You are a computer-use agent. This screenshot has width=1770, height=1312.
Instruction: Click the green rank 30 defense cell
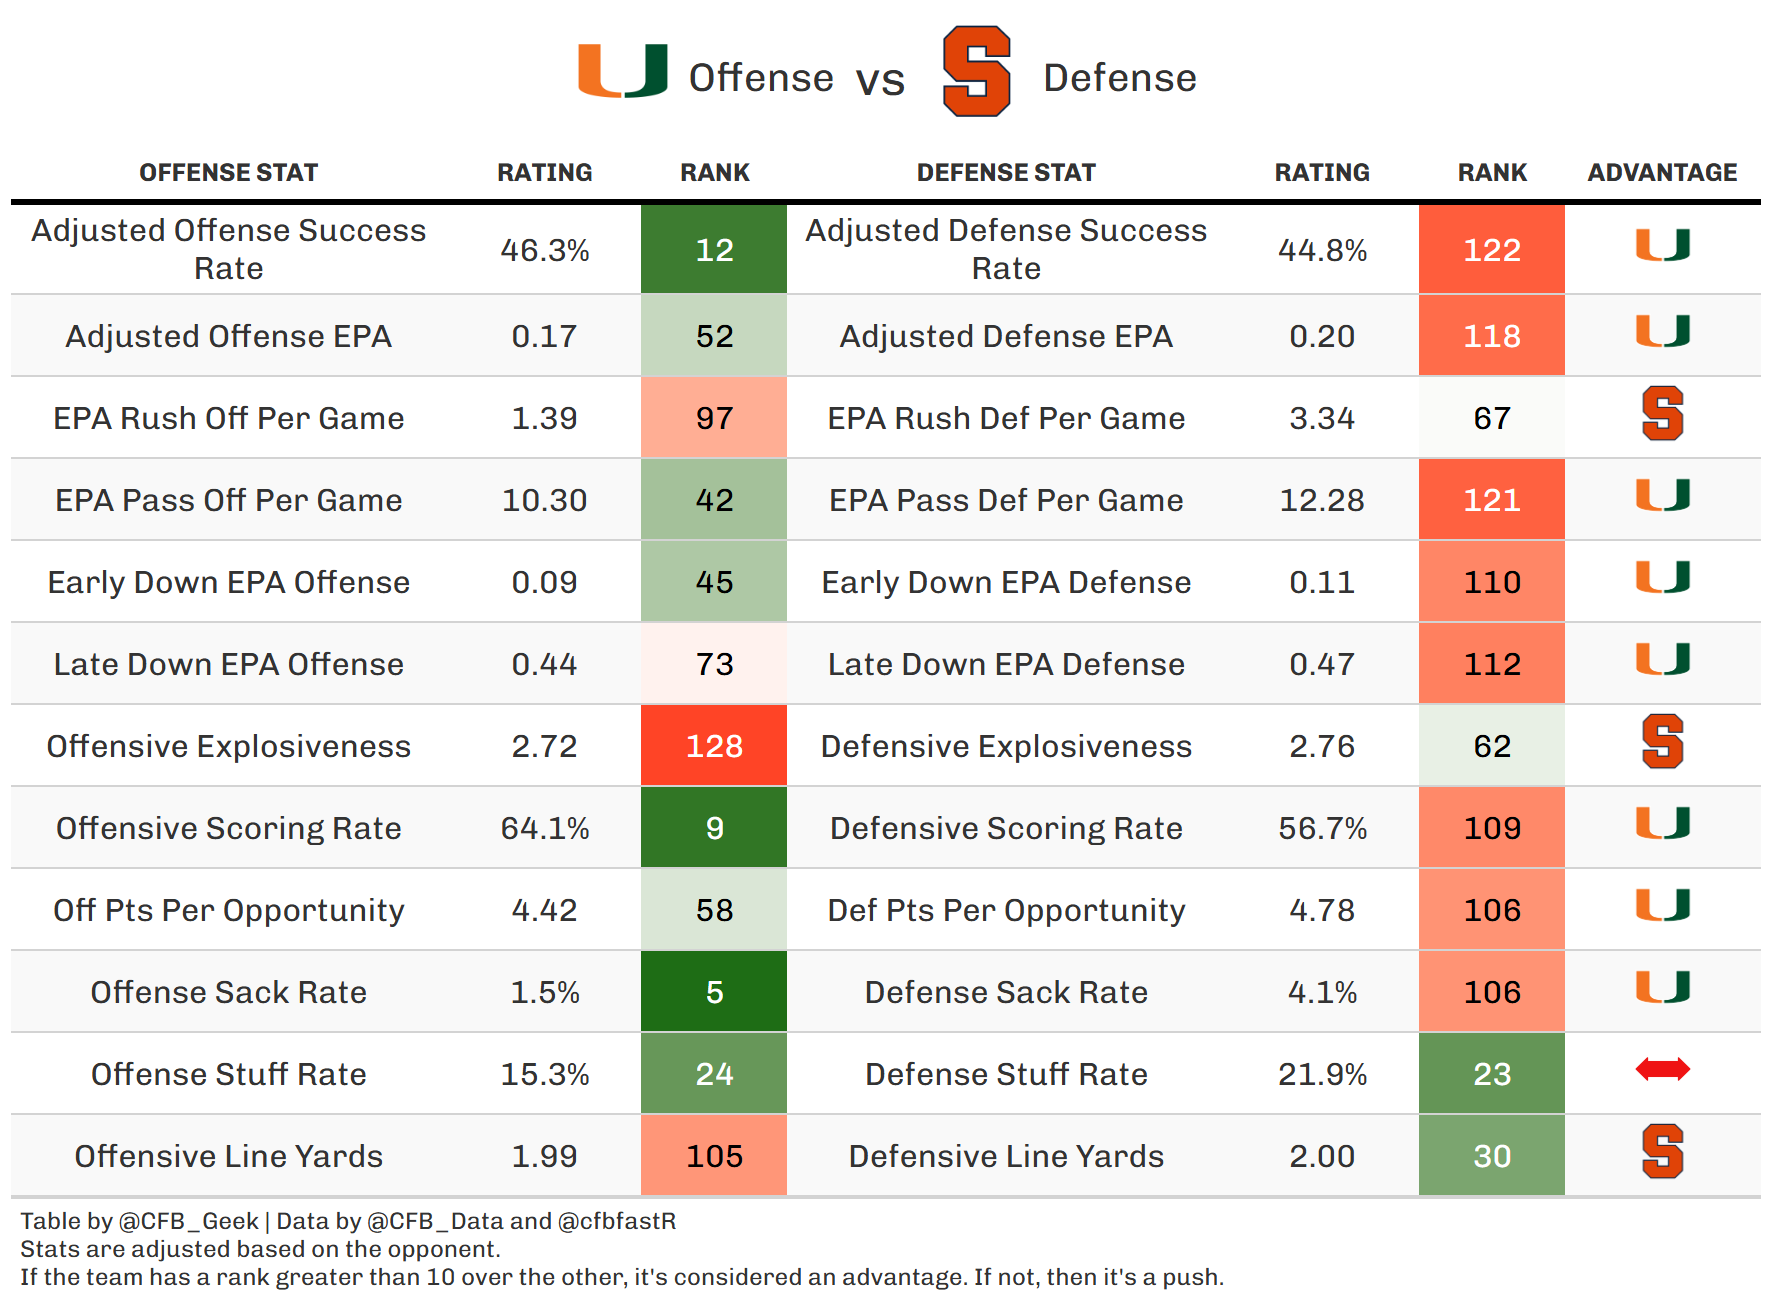click(1491, 1156)
